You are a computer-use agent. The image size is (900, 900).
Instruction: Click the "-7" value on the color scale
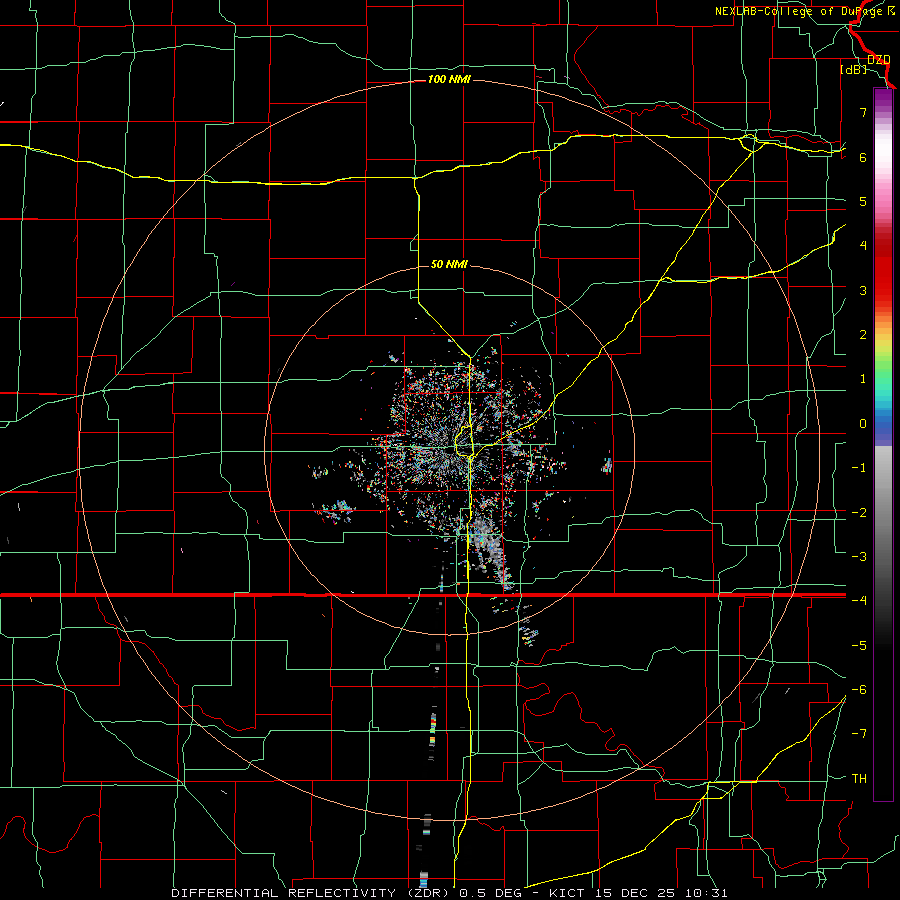pos(859,734)
